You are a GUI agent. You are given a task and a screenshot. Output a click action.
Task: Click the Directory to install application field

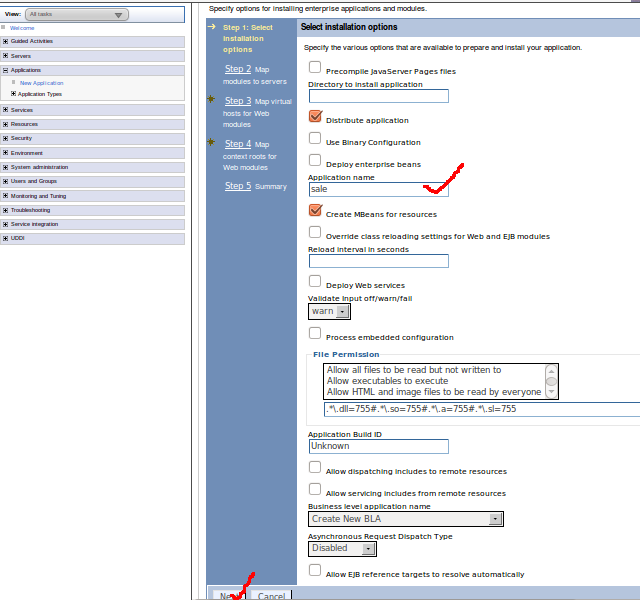(379, 96)
